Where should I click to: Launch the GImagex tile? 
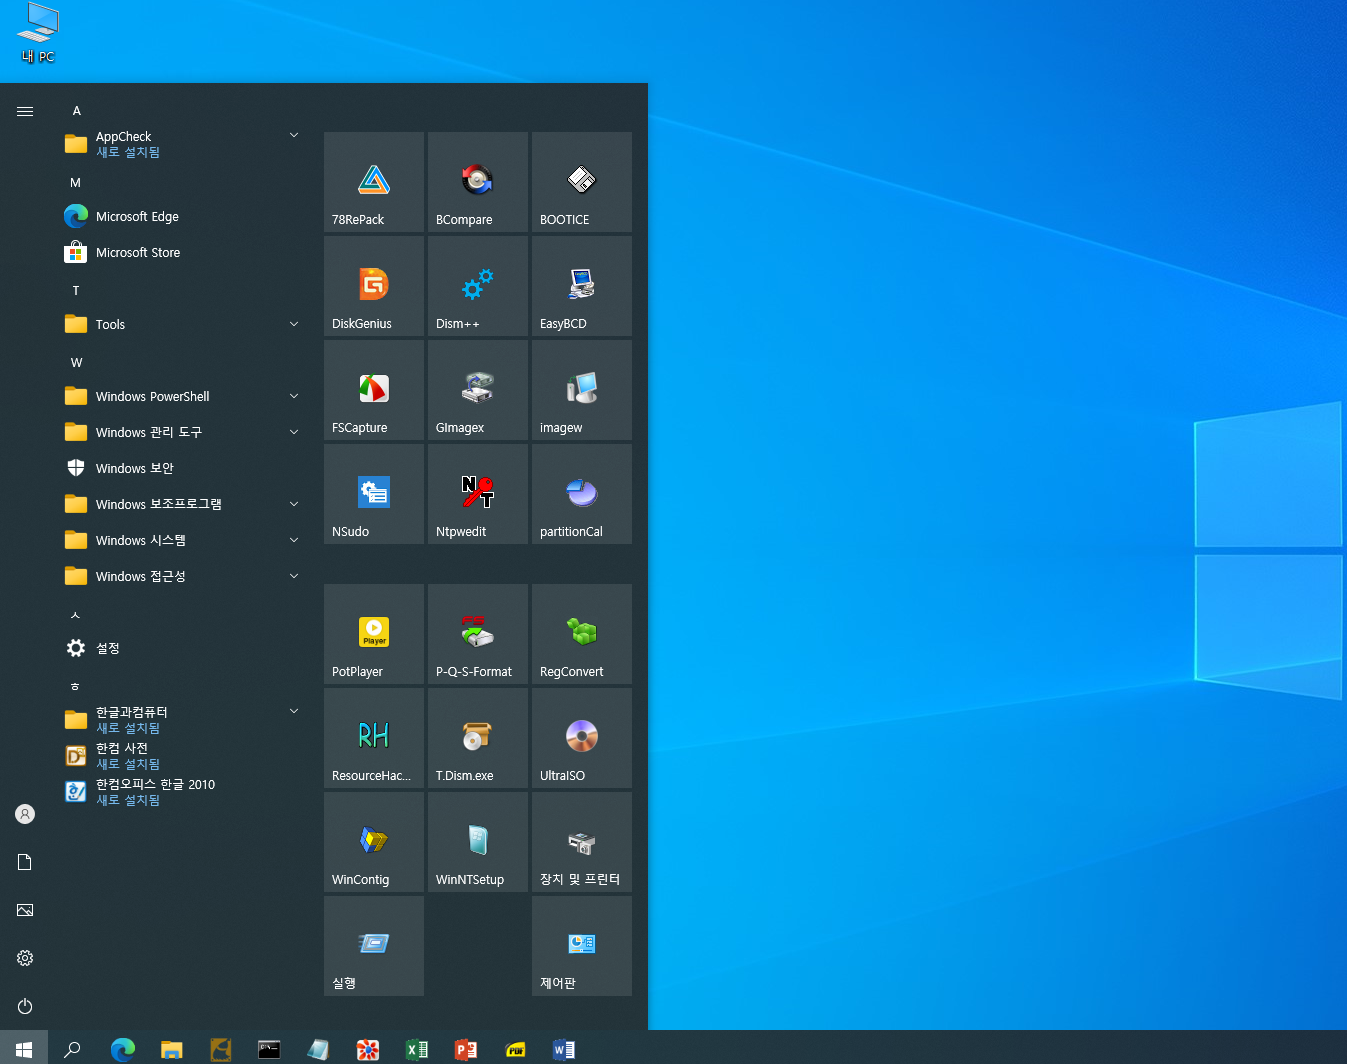[478, 390]
